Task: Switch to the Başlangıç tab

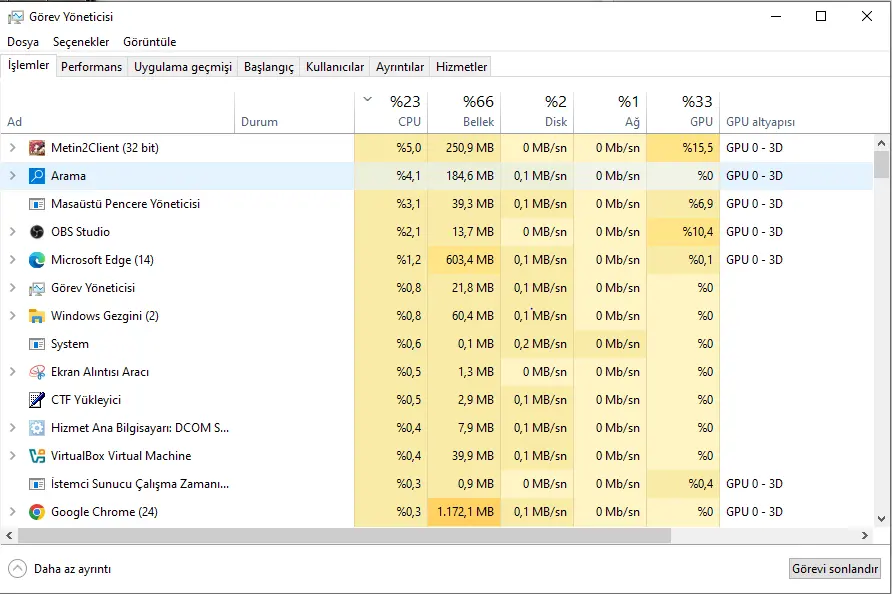Action: 269,67
